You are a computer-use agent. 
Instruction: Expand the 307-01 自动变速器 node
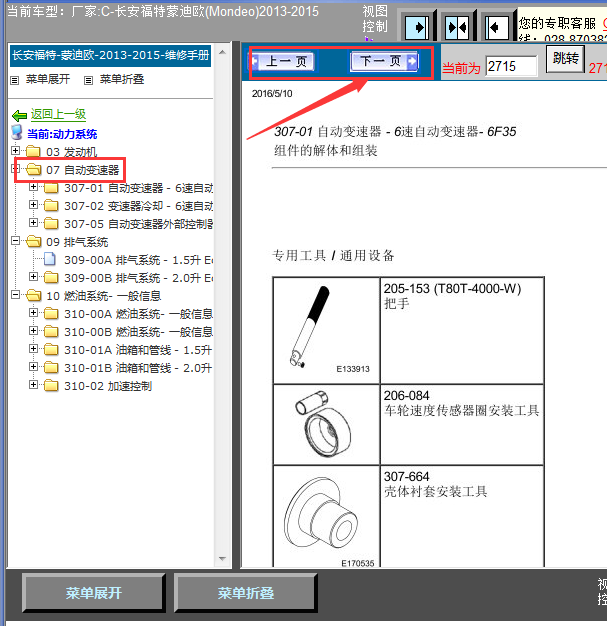point(34,186)
